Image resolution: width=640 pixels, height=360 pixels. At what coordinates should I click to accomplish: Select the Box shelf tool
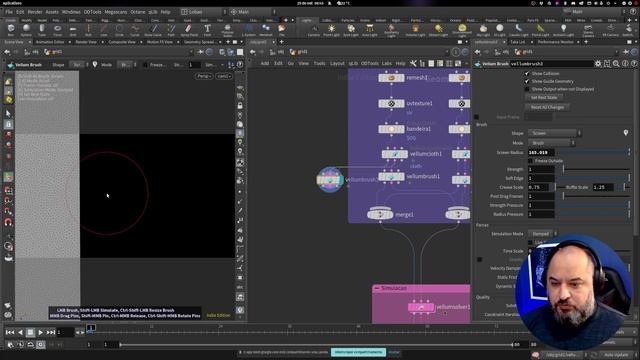[11, 29]
